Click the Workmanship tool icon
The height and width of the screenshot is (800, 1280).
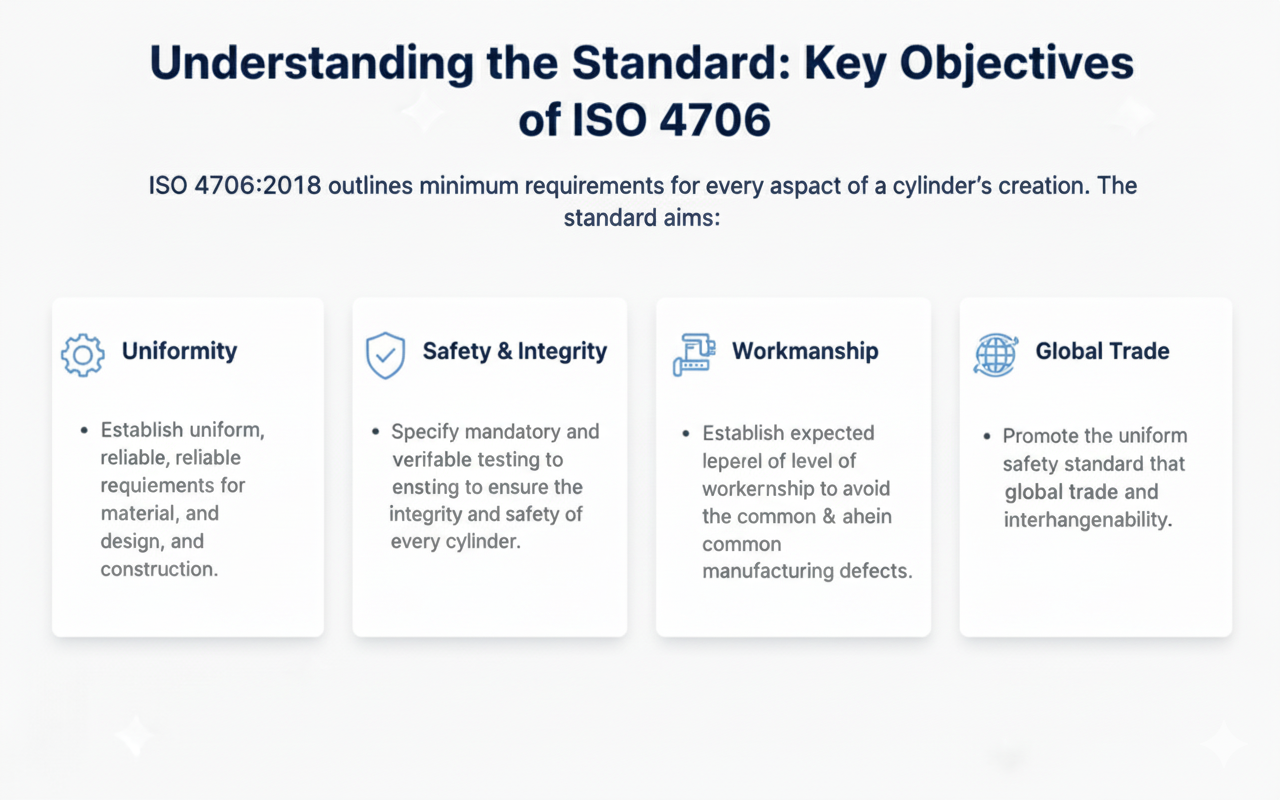tap(692, 354)
